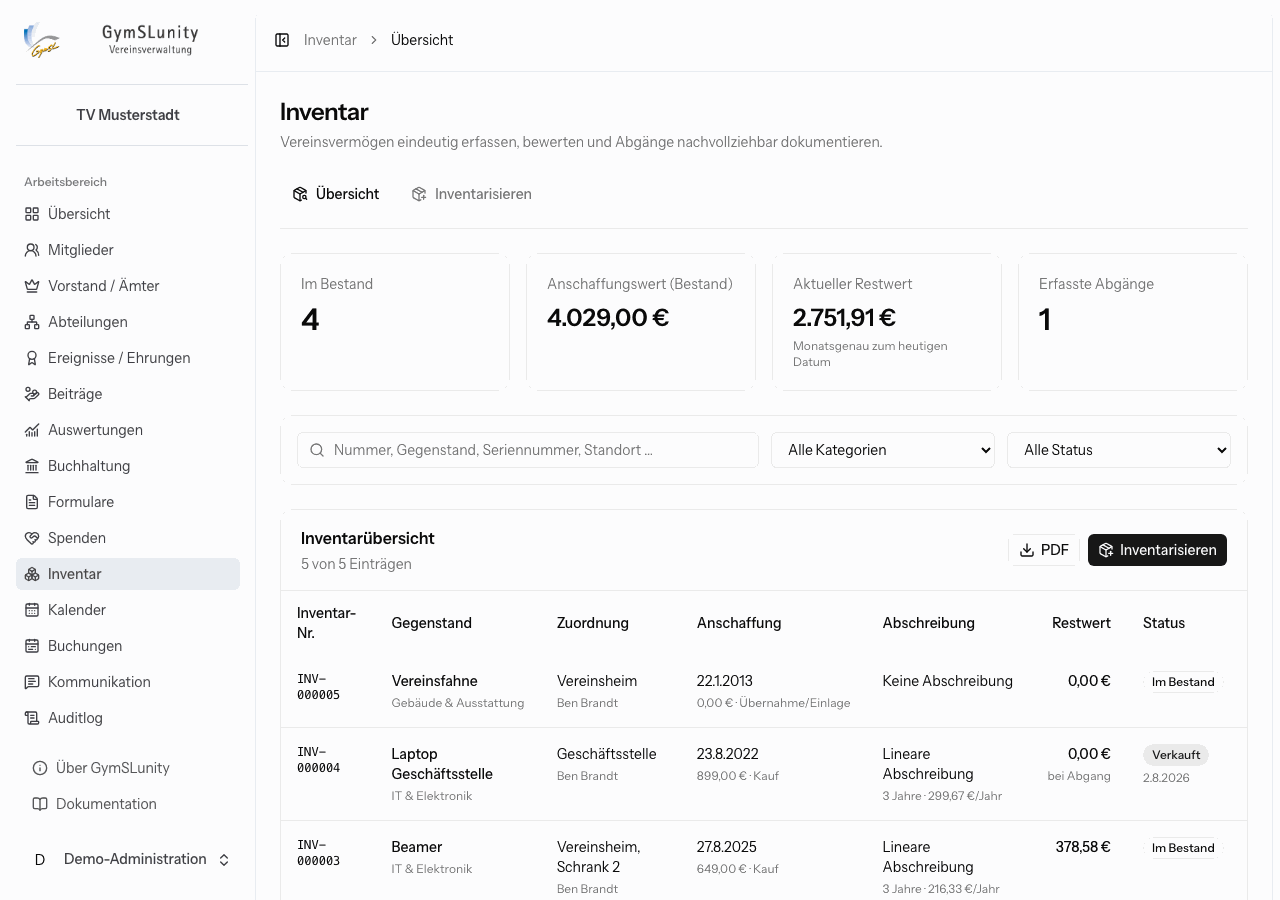The width and height of the screenshot is (1280, 900).
Task: Go to Buchhaltung section
Action: (x=128, y=466)
